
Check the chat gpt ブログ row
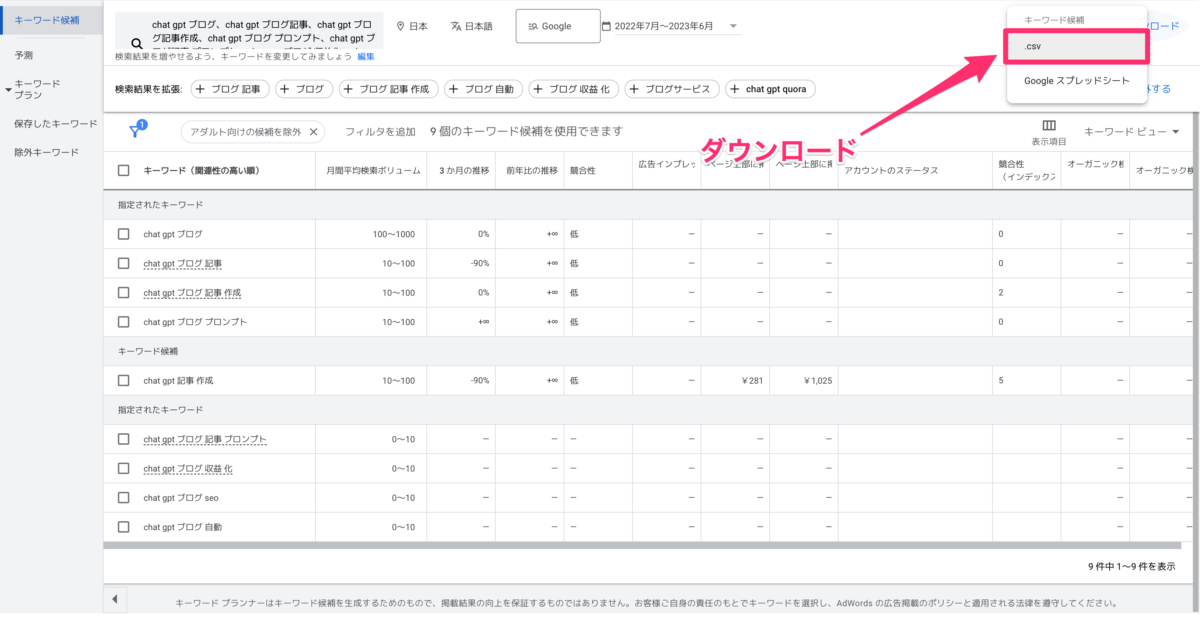[x=124, y=234]
